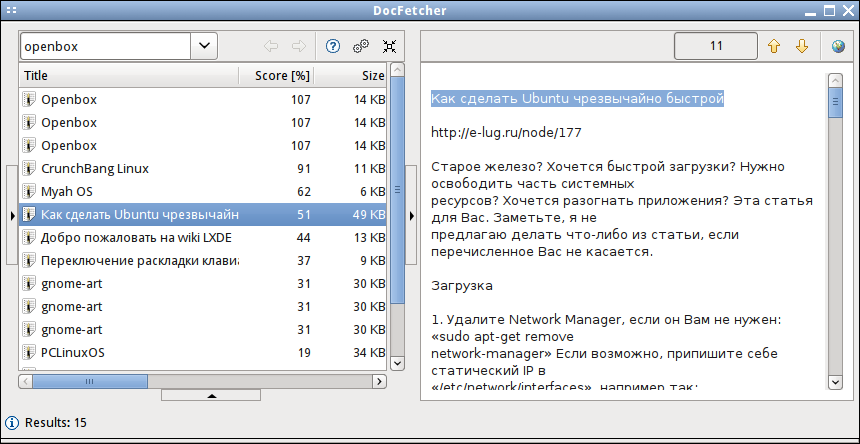Toggle HTML preview globe icon

click(838, 47)
